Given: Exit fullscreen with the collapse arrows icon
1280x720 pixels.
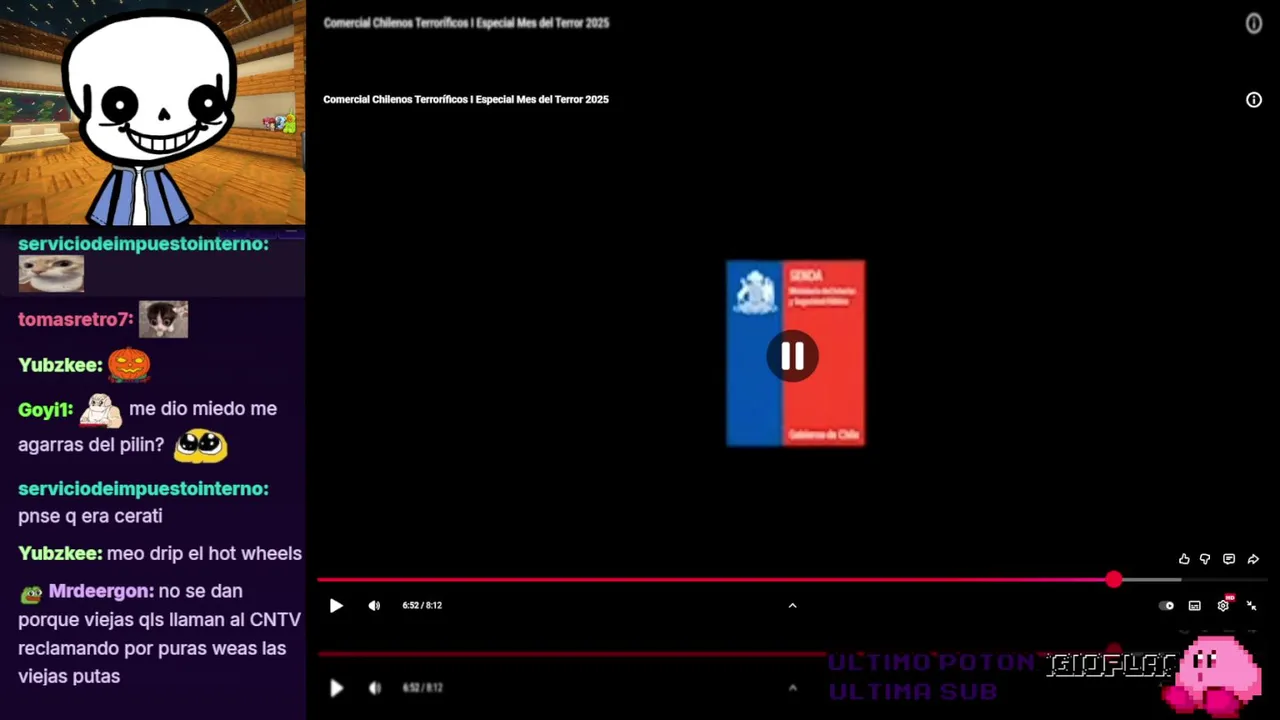Looking at the screenshot, I should click(x=1251, y=605).
